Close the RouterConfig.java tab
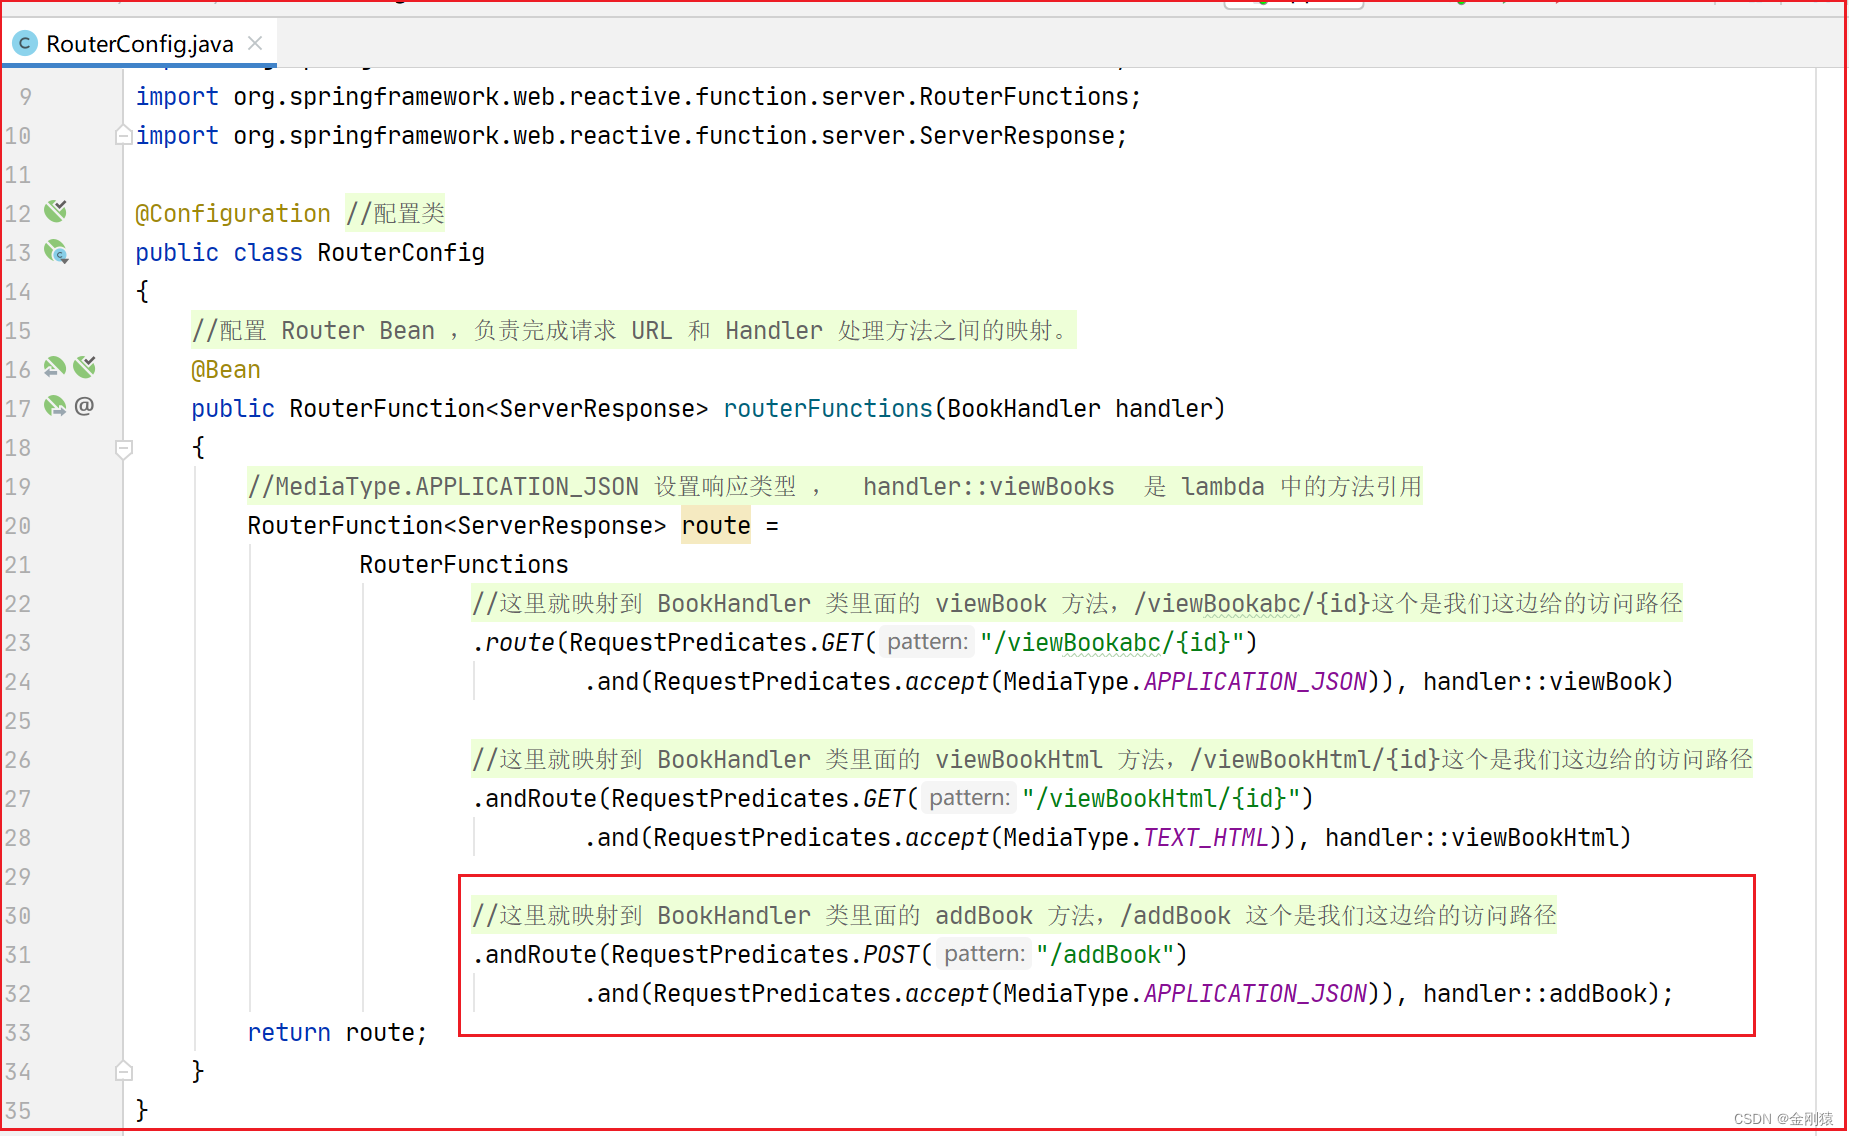Viewport: 1849px width, 1136px height. (255, 43)
